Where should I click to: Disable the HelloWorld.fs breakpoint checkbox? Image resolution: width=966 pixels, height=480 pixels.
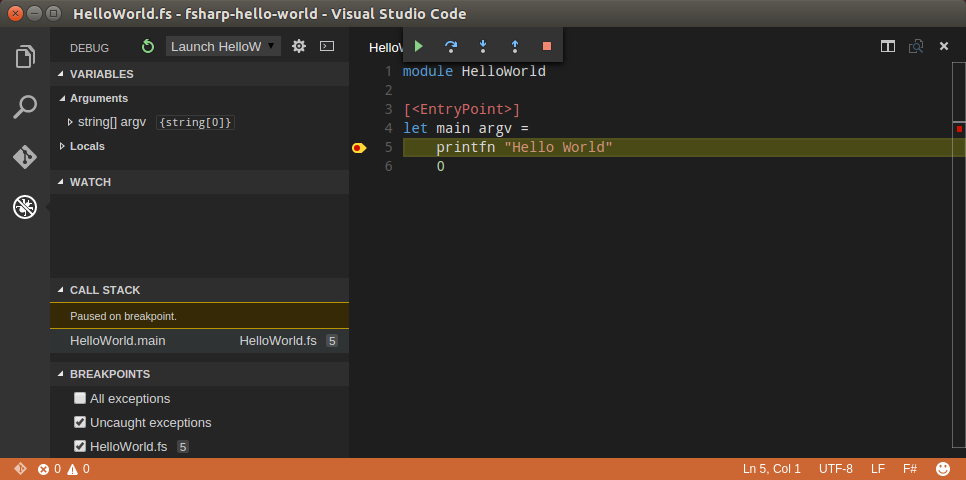(79, 446)
